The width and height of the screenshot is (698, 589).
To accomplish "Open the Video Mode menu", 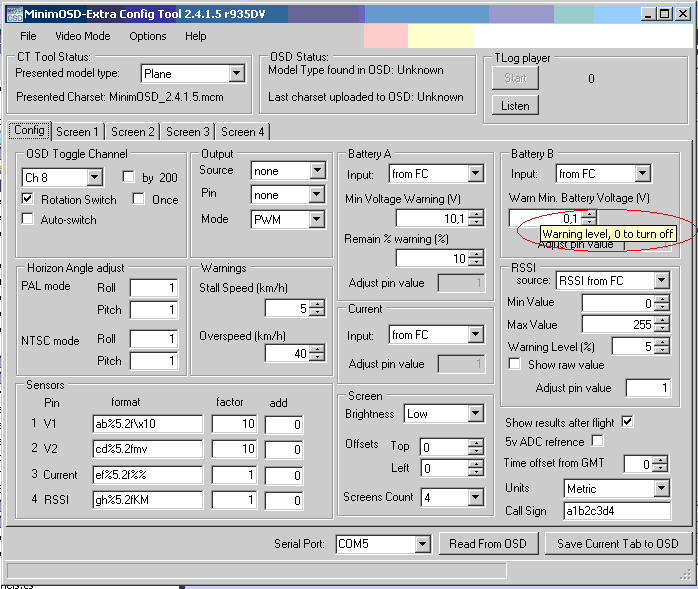I will 83,36.
